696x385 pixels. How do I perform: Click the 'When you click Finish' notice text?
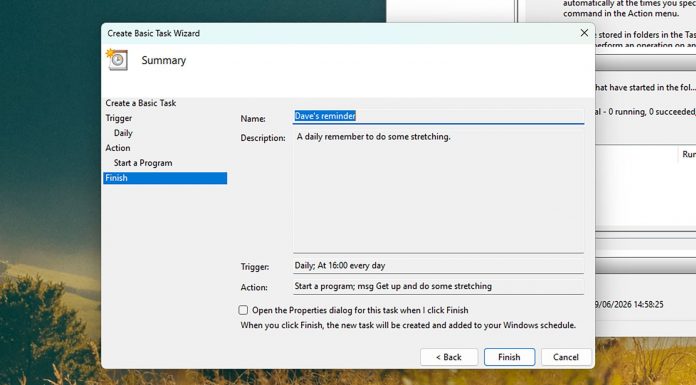tap(408, 325)
